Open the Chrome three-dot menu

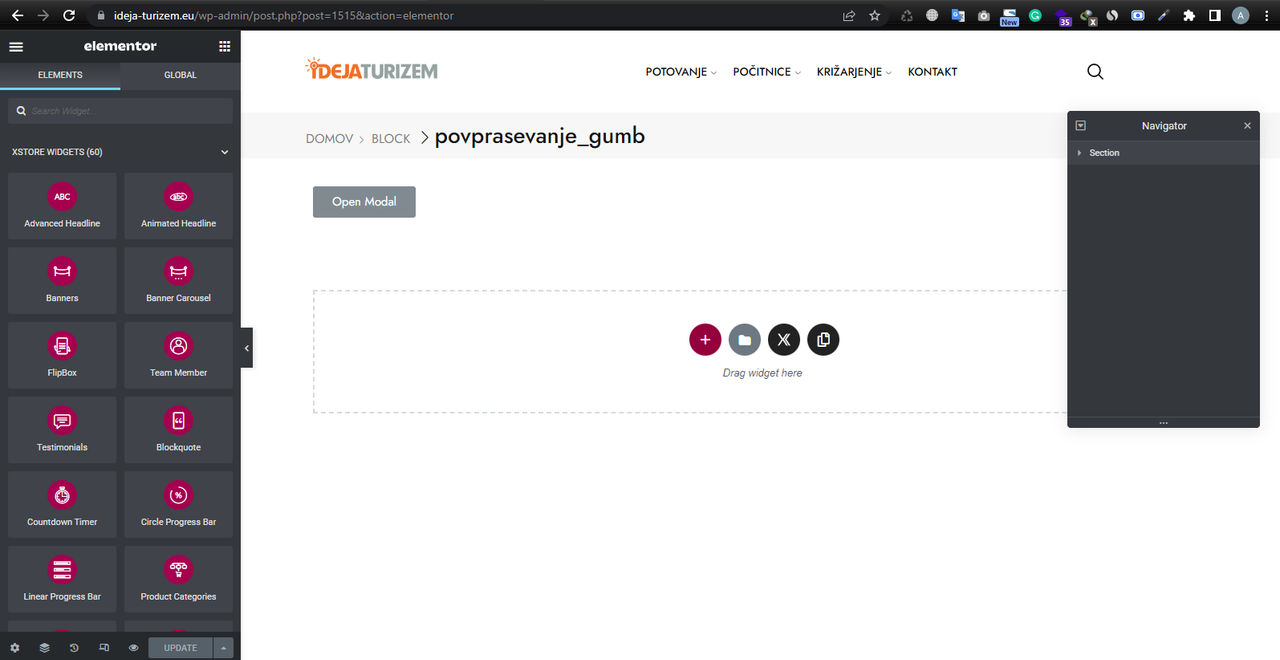[x=1267, y=16]
